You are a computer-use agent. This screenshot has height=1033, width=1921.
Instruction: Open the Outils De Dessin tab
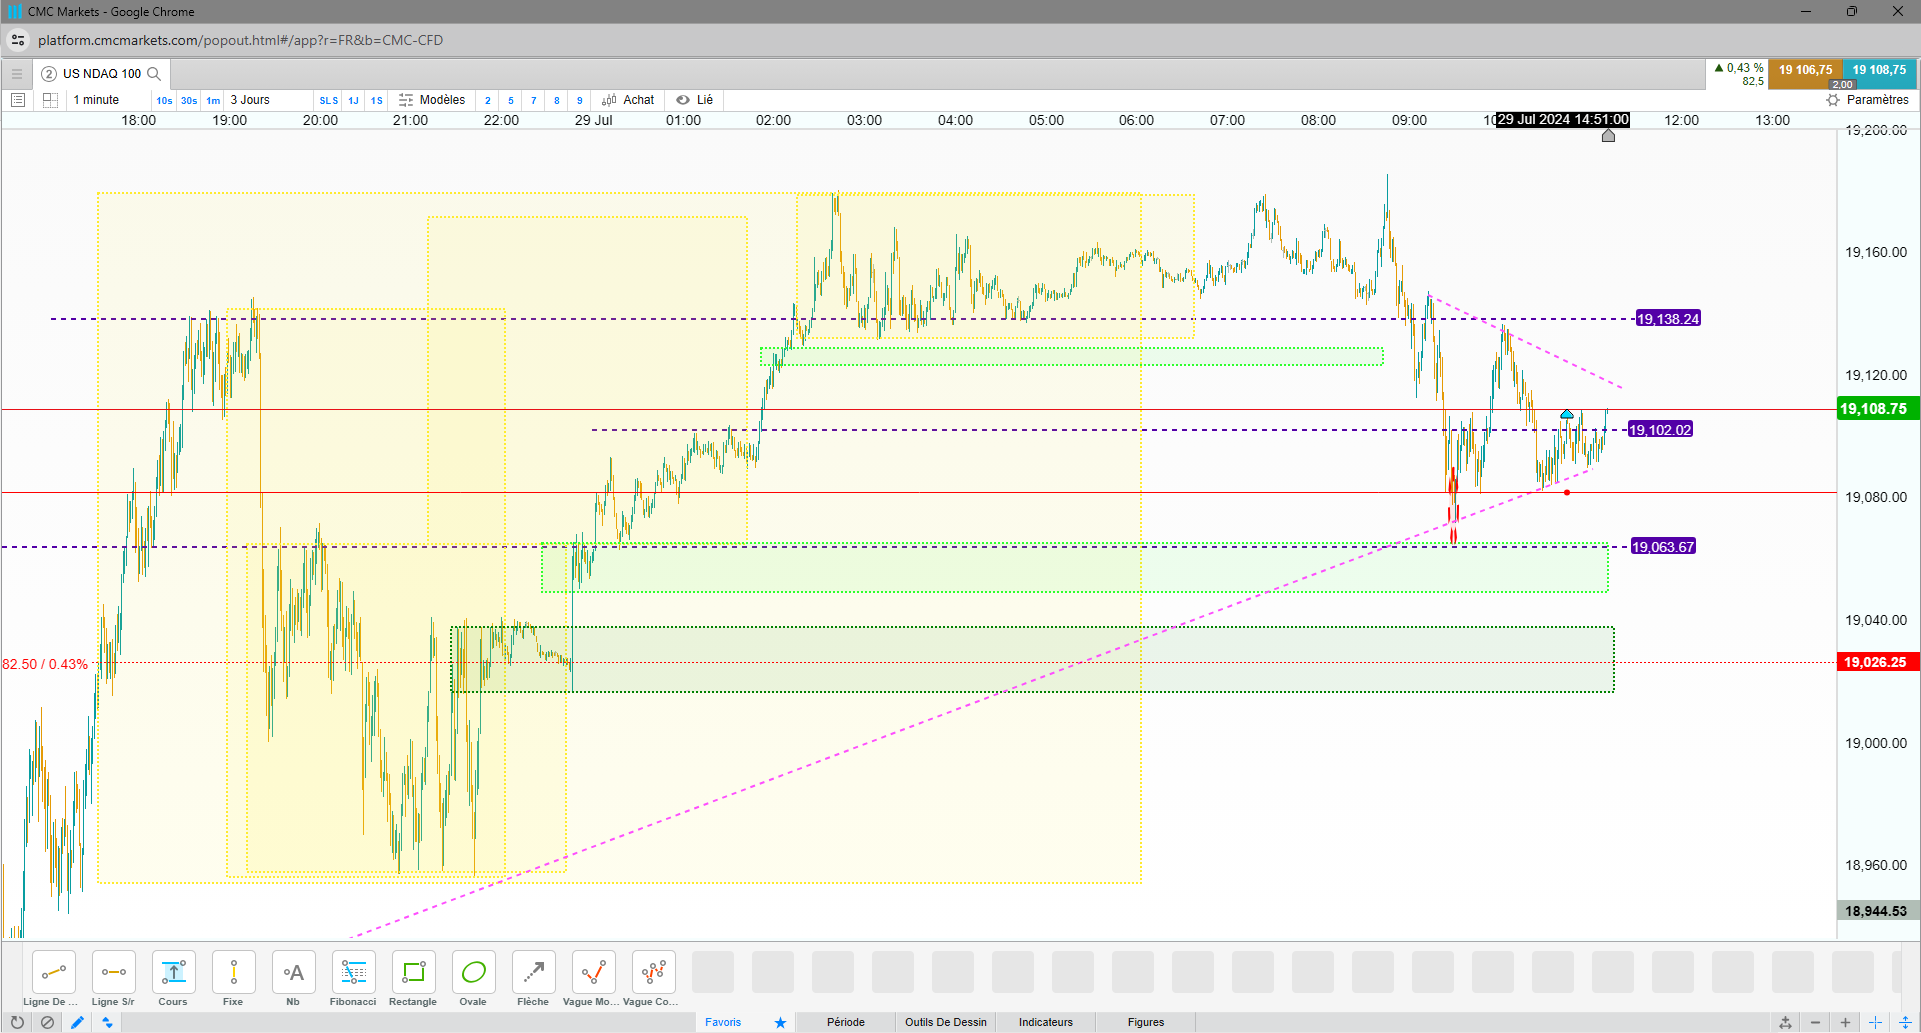pos(946,1022)
